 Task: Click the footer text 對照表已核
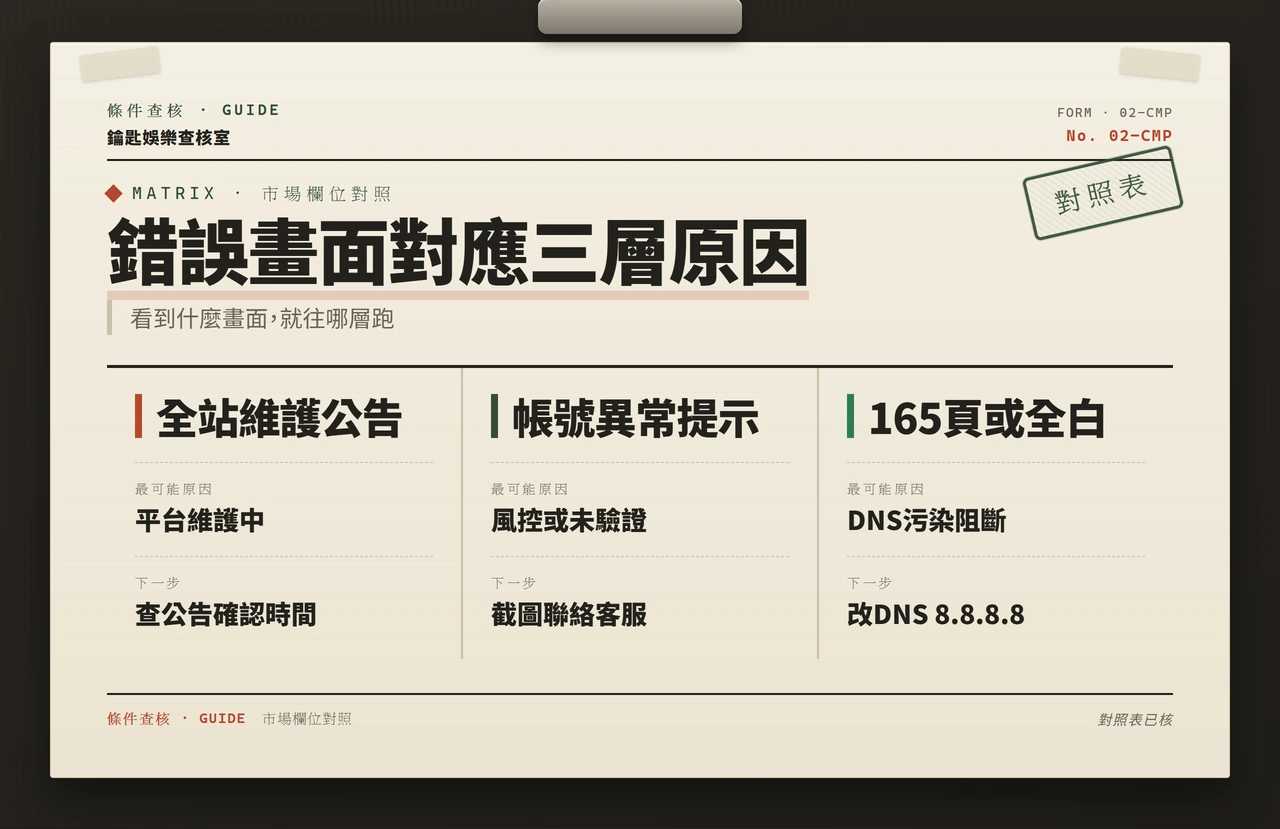[1135, 719]
